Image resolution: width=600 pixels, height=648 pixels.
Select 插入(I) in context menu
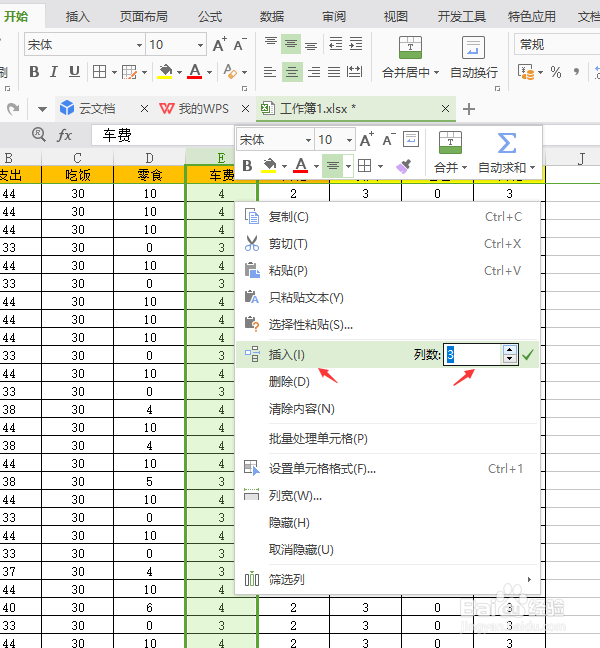tap(286, 355)
